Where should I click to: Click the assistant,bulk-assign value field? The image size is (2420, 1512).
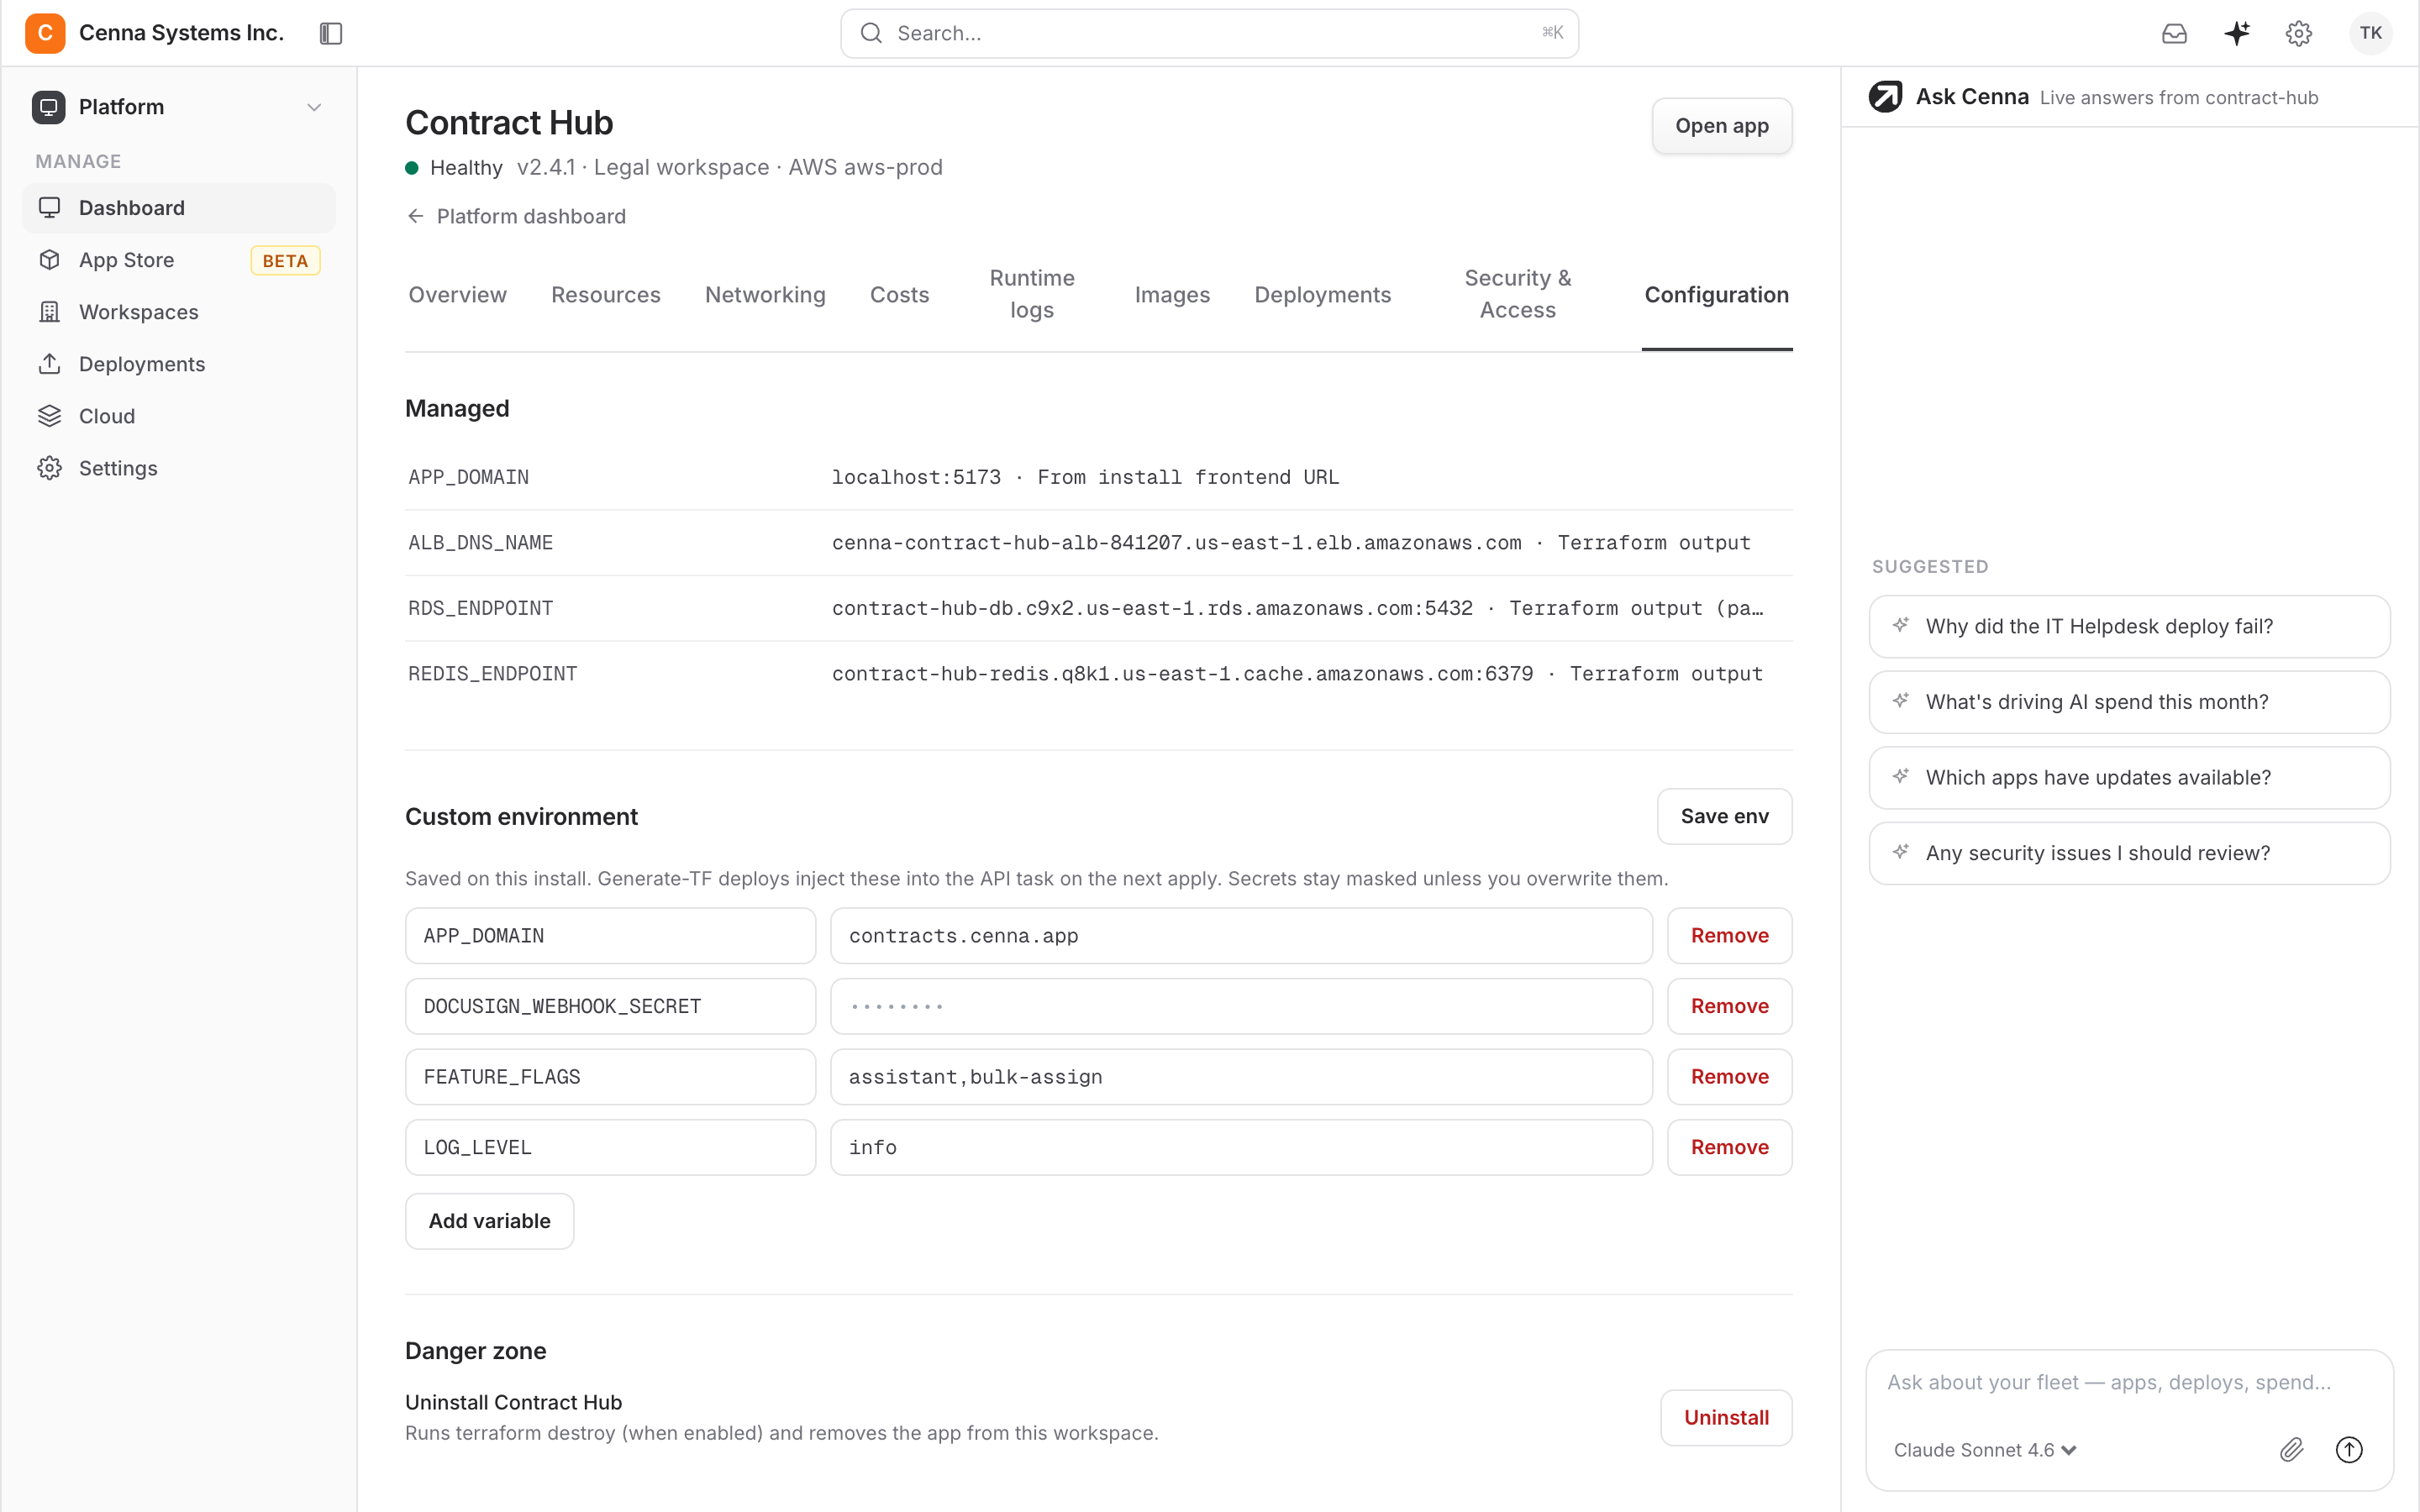[1241, 1077]
